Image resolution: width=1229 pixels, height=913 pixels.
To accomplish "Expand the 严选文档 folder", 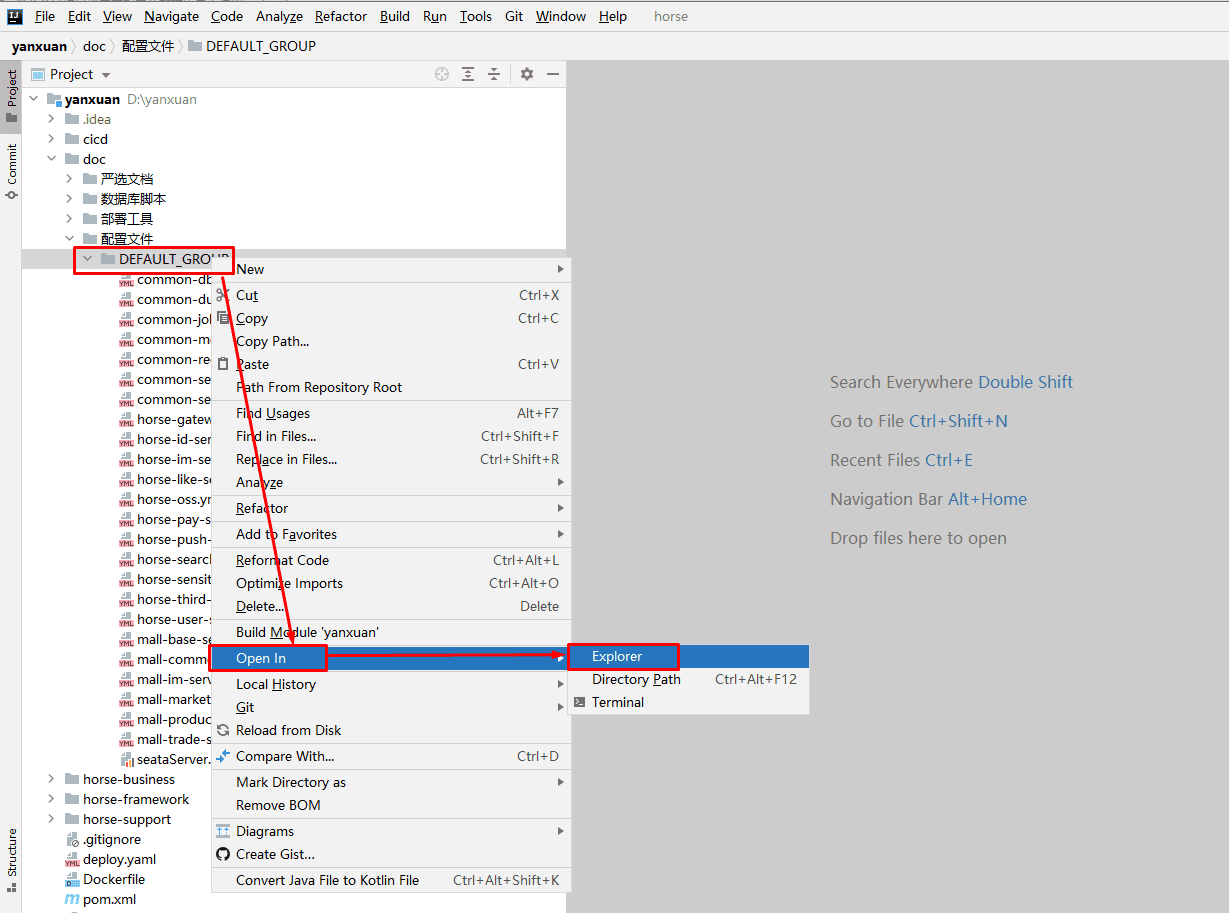I will [70, 179].
